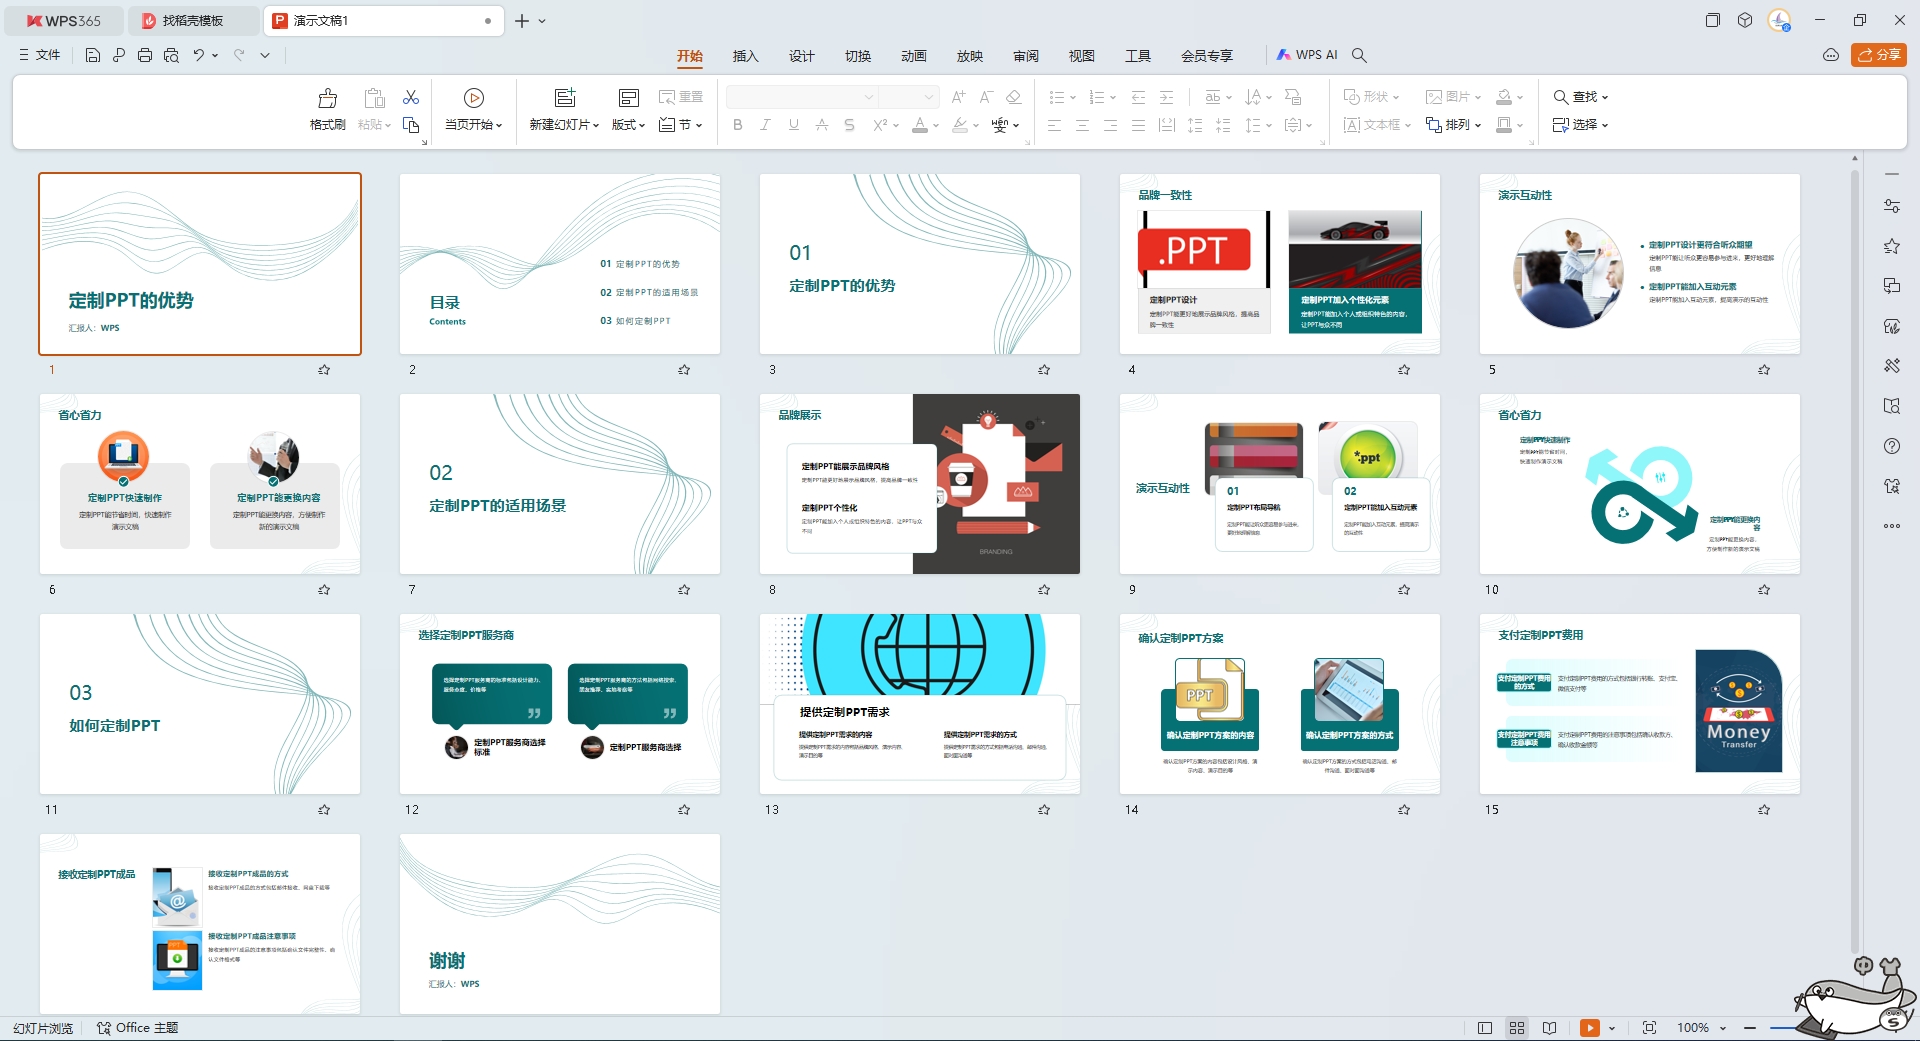The image size is (1920, 1041).
Task: Toggle the star under slide 8
Action: pyautogui.click(x=1044, y=590)
